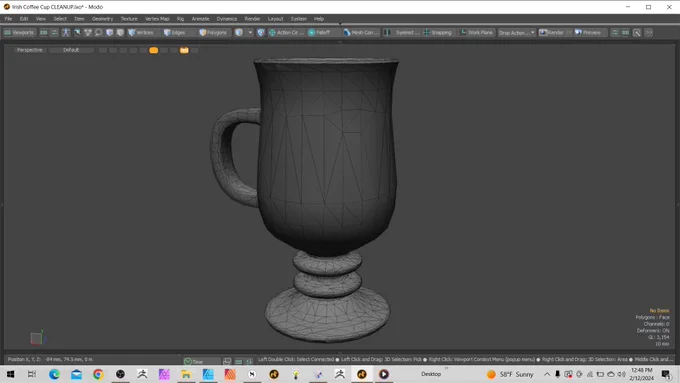Open the File menu
680x383 pixels.
(x=8, y=19)
